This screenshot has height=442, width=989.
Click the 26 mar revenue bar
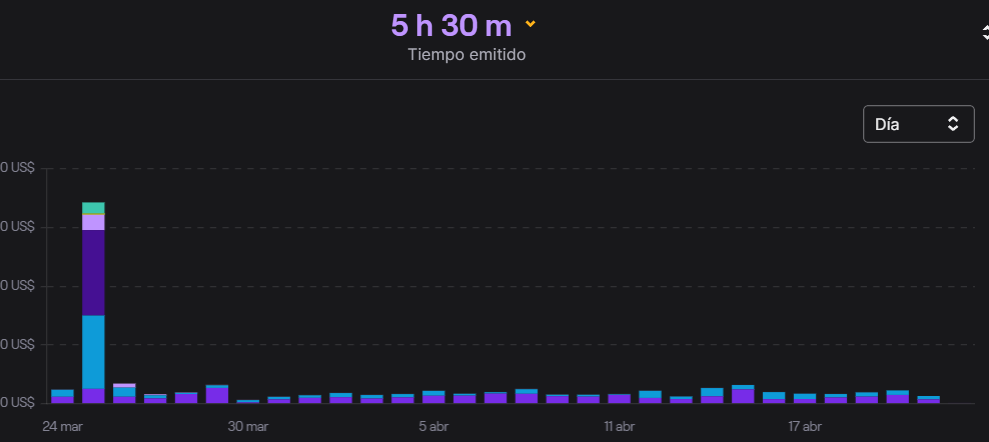pos(124,393)
